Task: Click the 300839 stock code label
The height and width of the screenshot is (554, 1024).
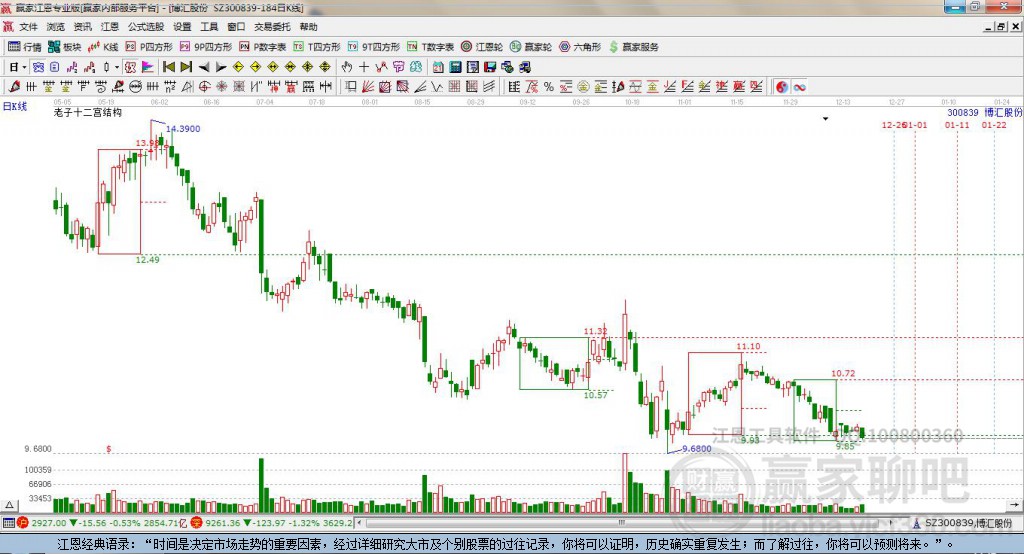Action: 963,112
